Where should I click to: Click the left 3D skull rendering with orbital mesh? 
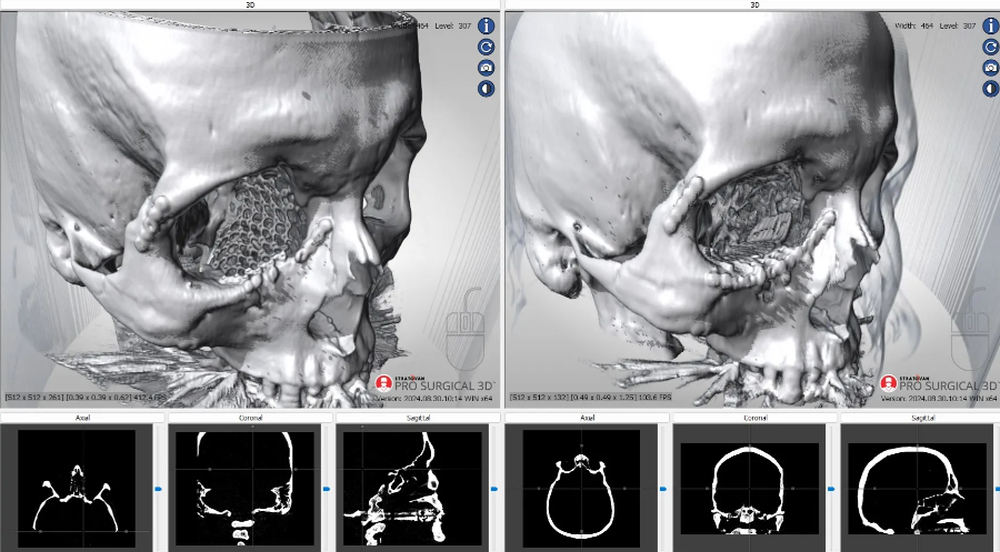point(250,209)
